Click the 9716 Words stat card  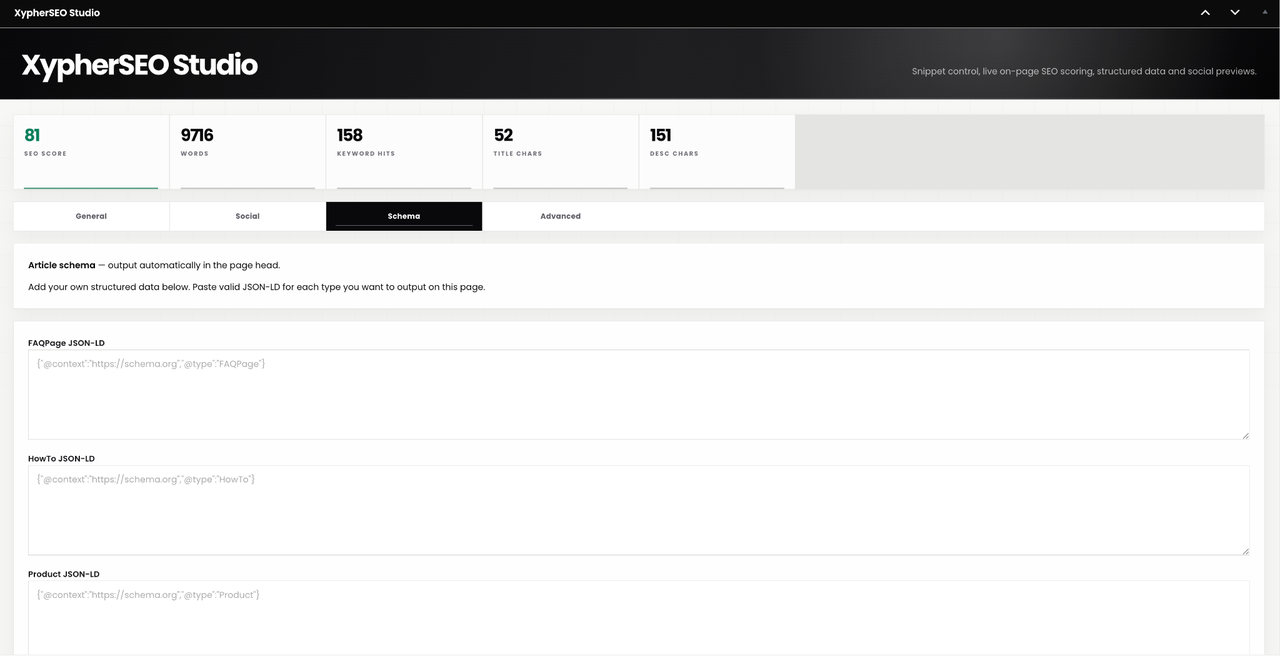coord(248,151)
